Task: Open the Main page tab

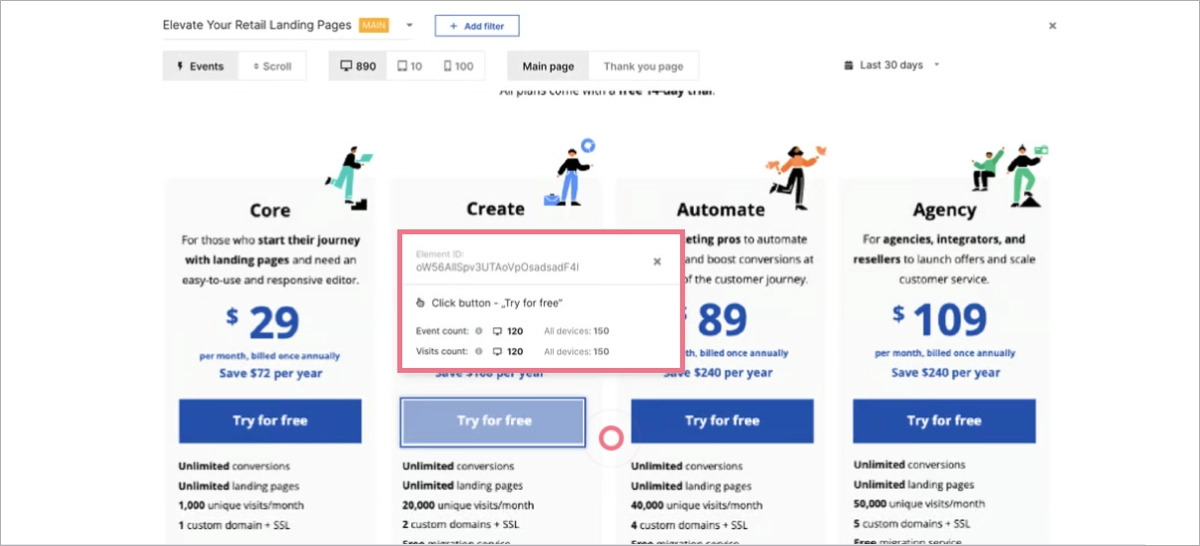Action: (x=548, y=66)
